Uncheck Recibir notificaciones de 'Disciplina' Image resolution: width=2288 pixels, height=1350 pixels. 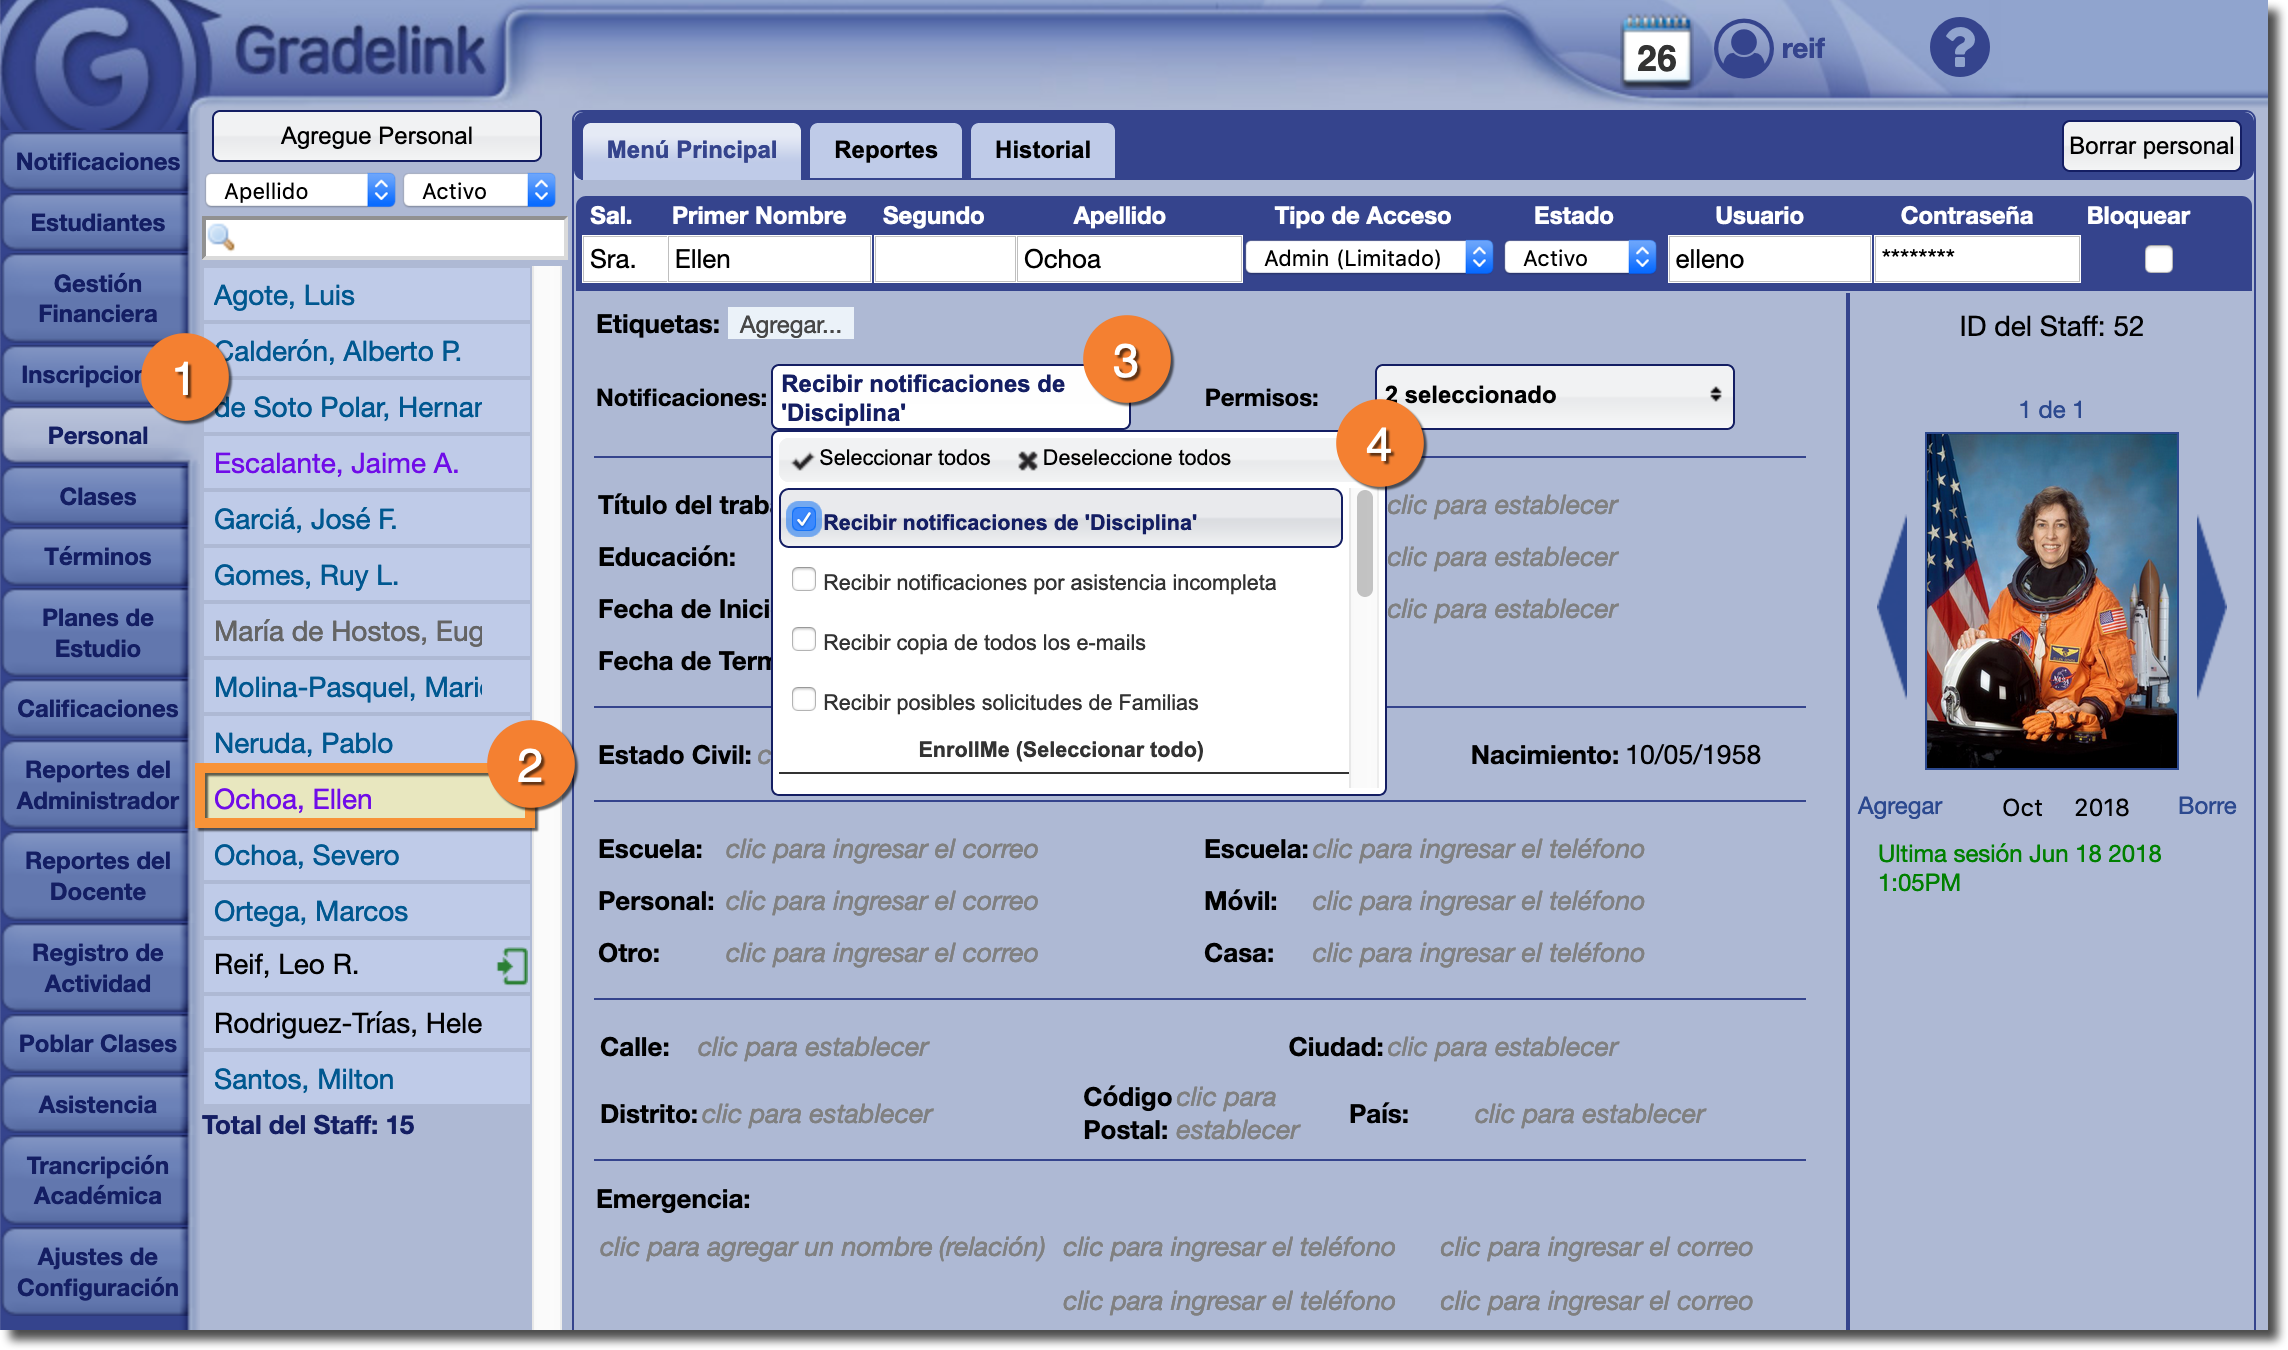pyautogui.click(x=804, y=520)
